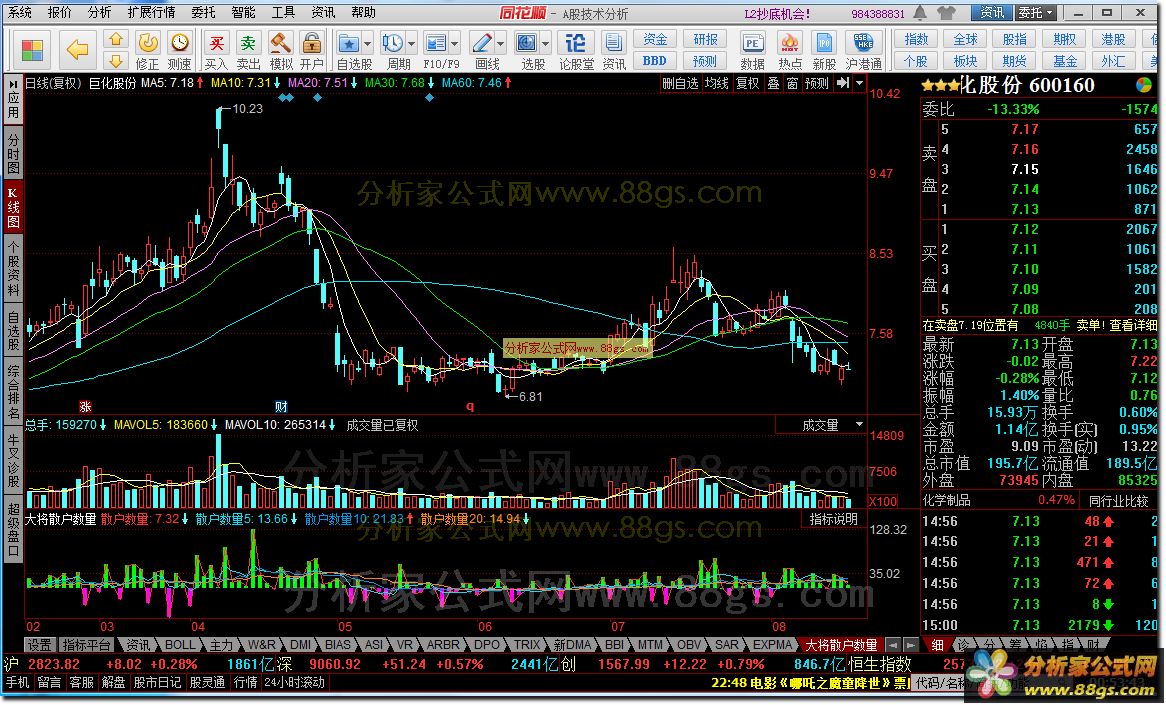This screenshot has width=1166, height=705.
Task: Open the 智能 menu
Action: click(x=243, y=13)
